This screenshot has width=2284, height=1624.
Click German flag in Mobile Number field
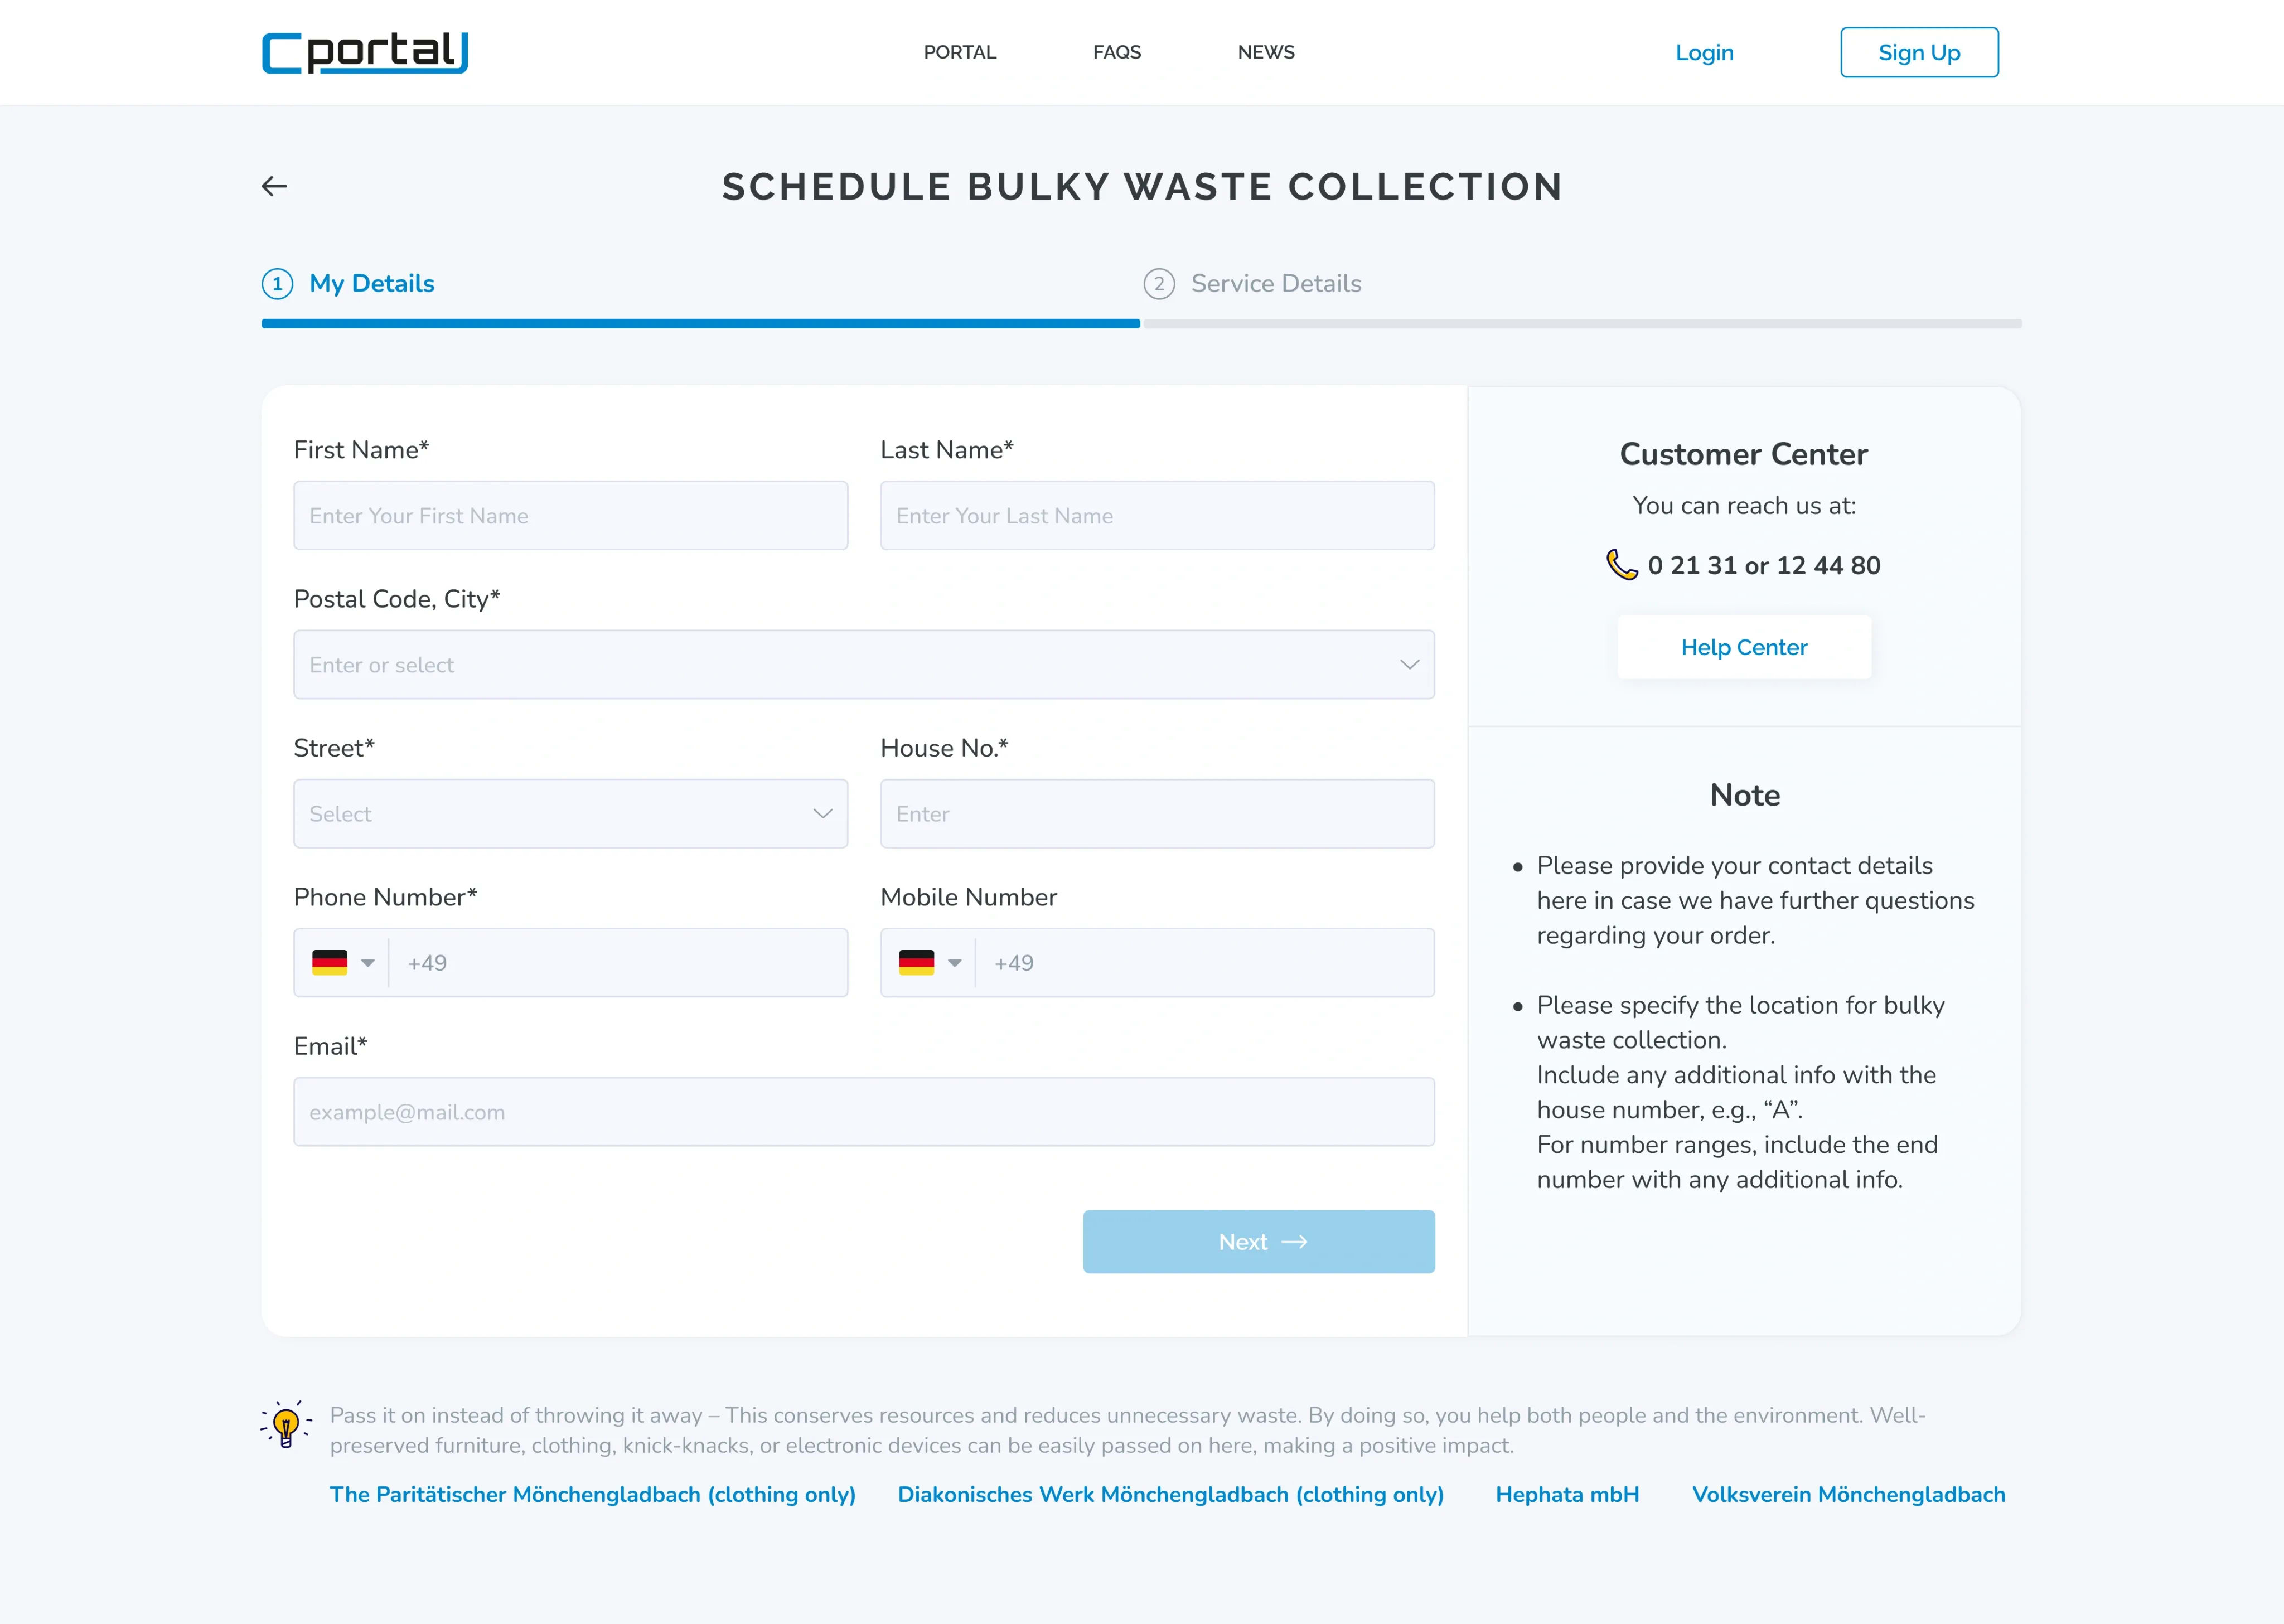tap(916, 962)
